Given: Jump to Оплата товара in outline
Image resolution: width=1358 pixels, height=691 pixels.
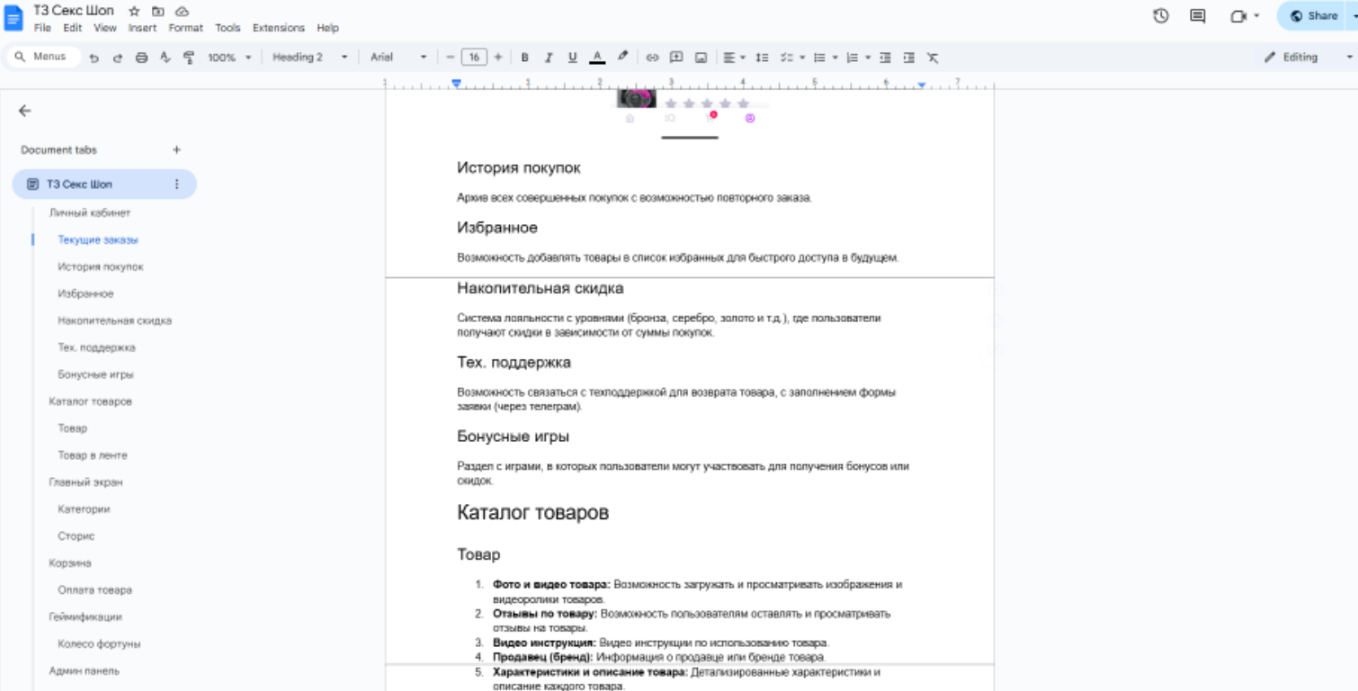Looking at the screenshot, I should click(95, 590).
